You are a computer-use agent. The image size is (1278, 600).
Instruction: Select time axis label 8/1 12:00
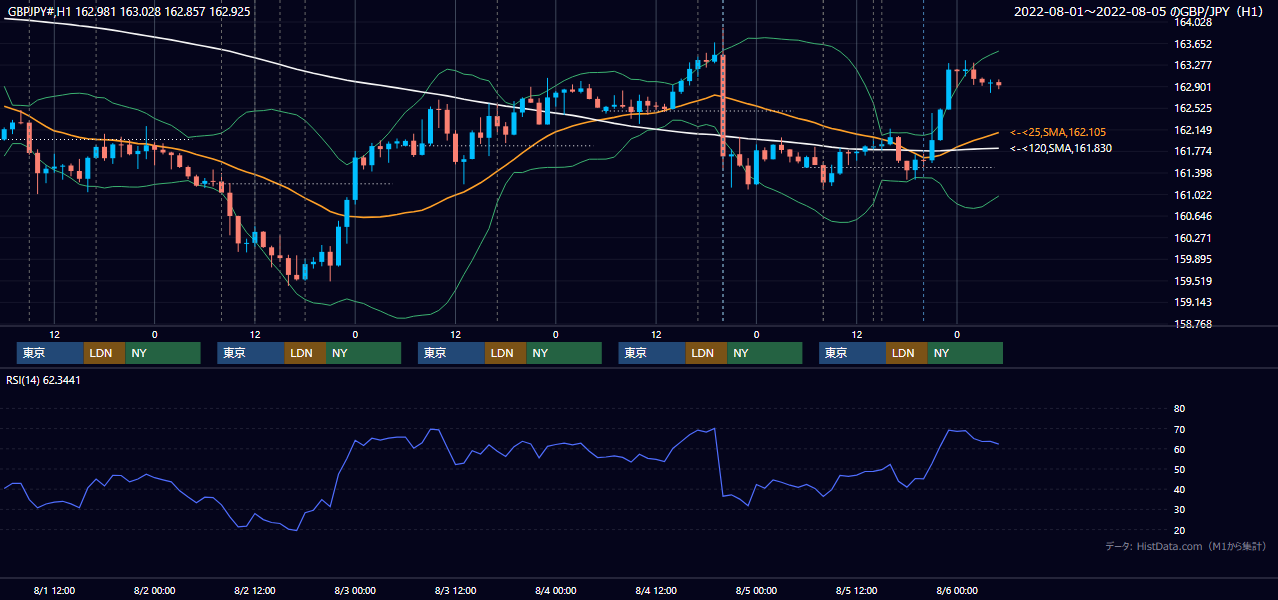[54, 590]
